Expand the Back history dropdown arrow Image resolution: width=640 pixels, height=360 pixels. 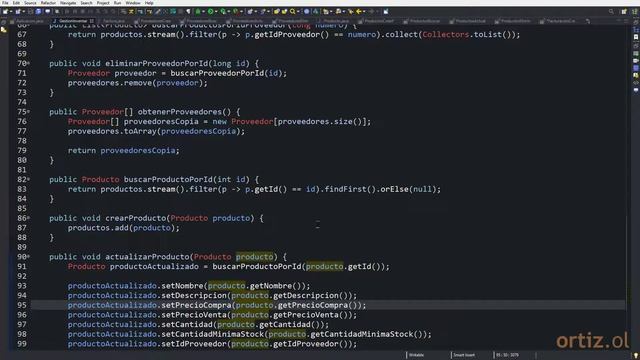coord(364,11)
